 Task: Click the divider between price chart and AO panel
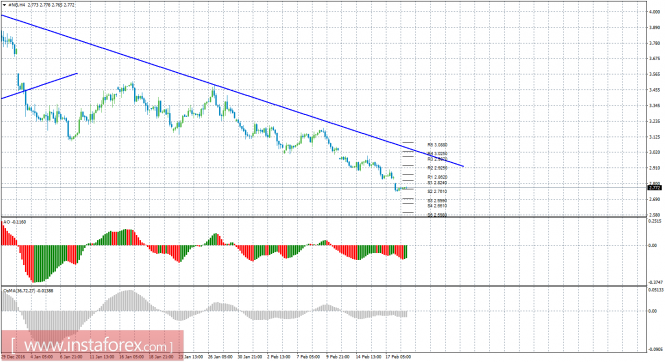(x=324, y=217)
